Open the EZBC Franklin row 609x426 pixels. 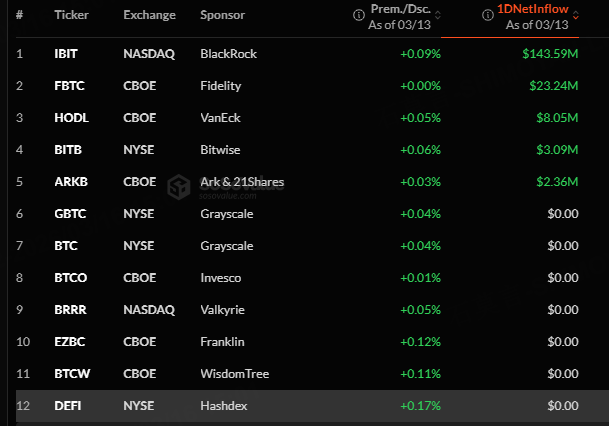297,342
